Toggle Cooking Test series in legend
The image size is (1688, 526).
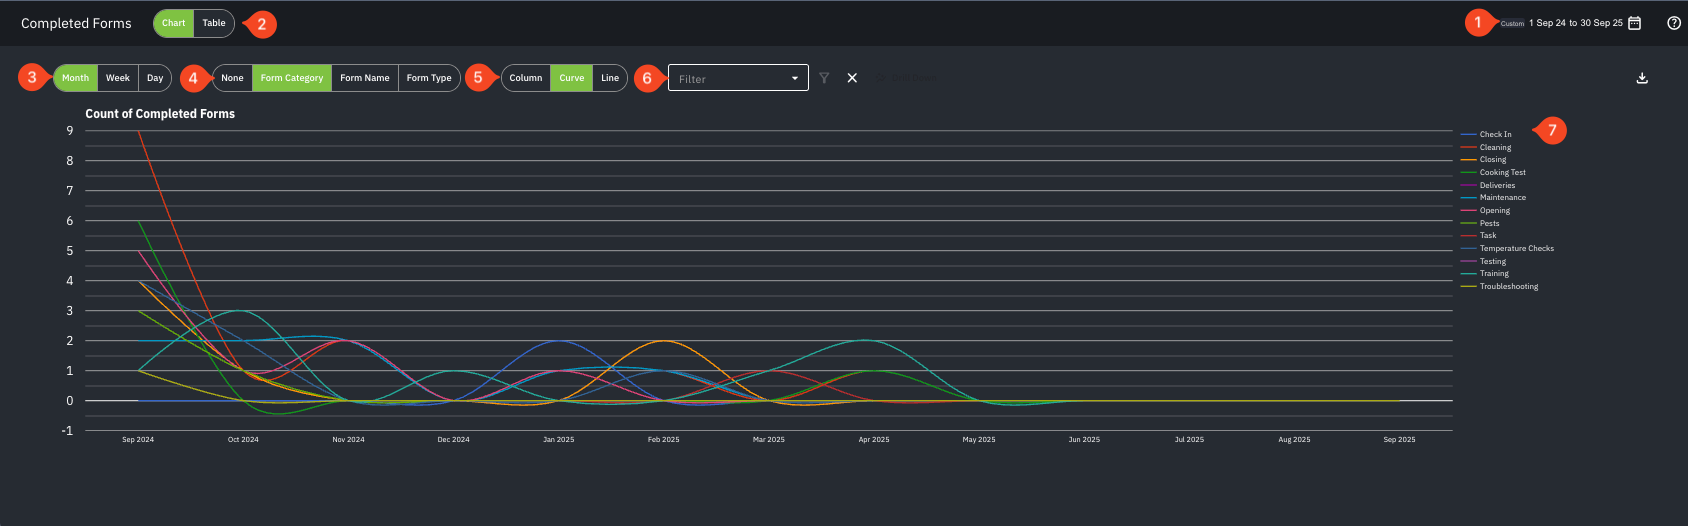pyautogui.click(x=1493, y=172)
